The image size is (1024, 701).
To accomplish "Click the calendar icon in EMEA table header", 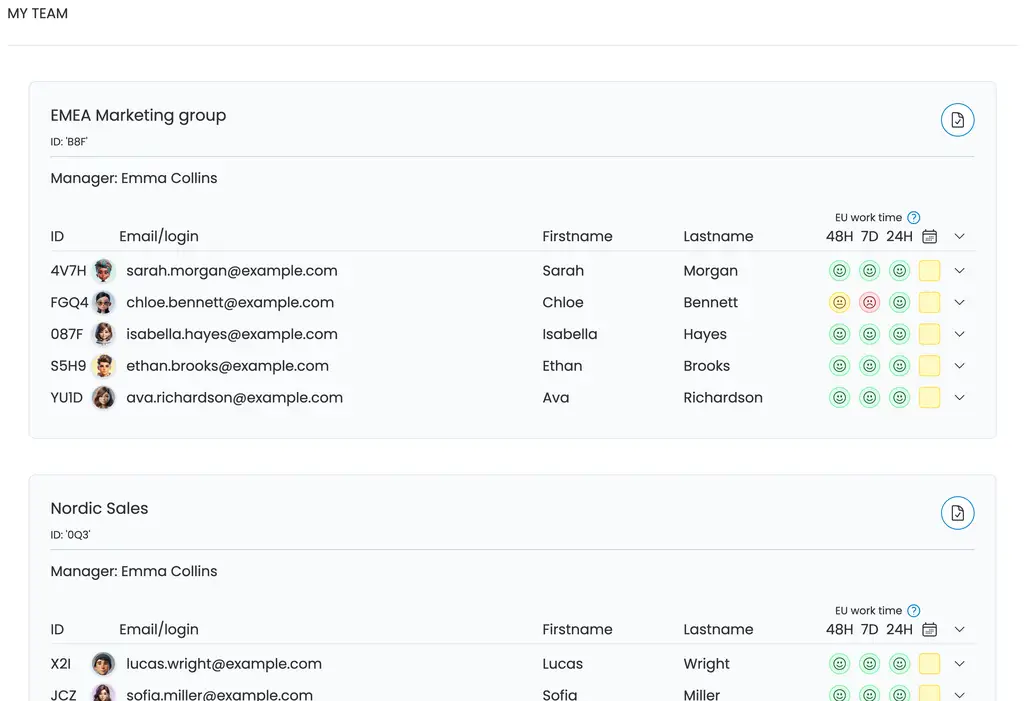I will [929, 237].
